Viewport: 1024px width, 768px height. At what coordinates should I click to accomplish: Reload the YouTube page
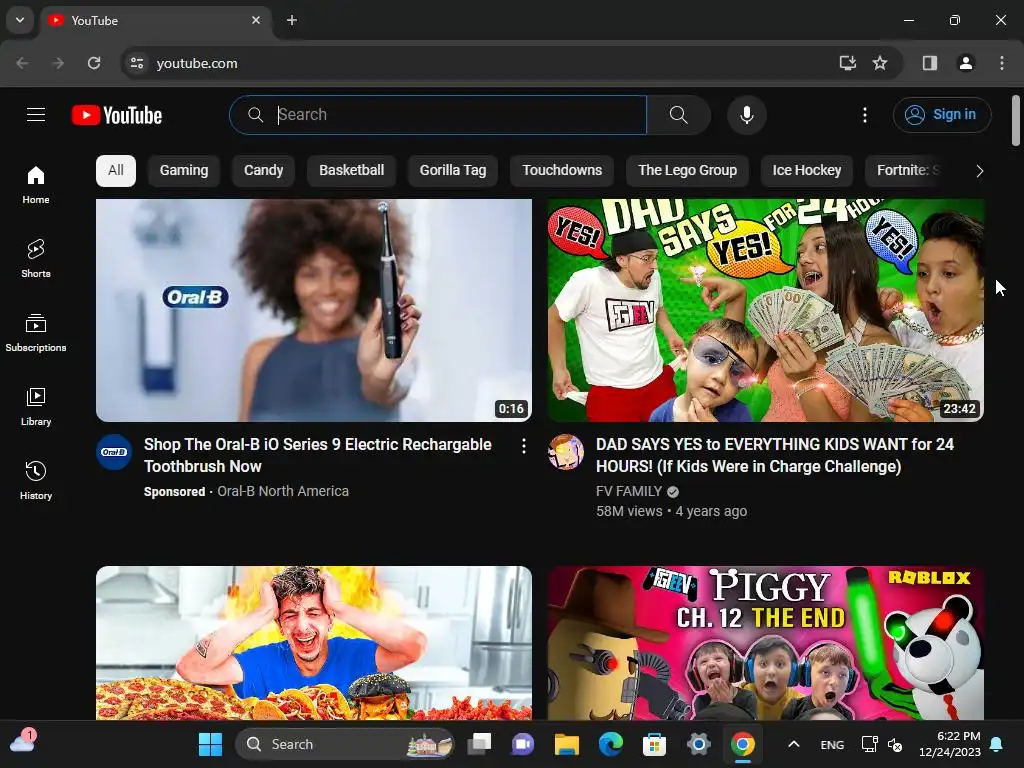point(94,63)
